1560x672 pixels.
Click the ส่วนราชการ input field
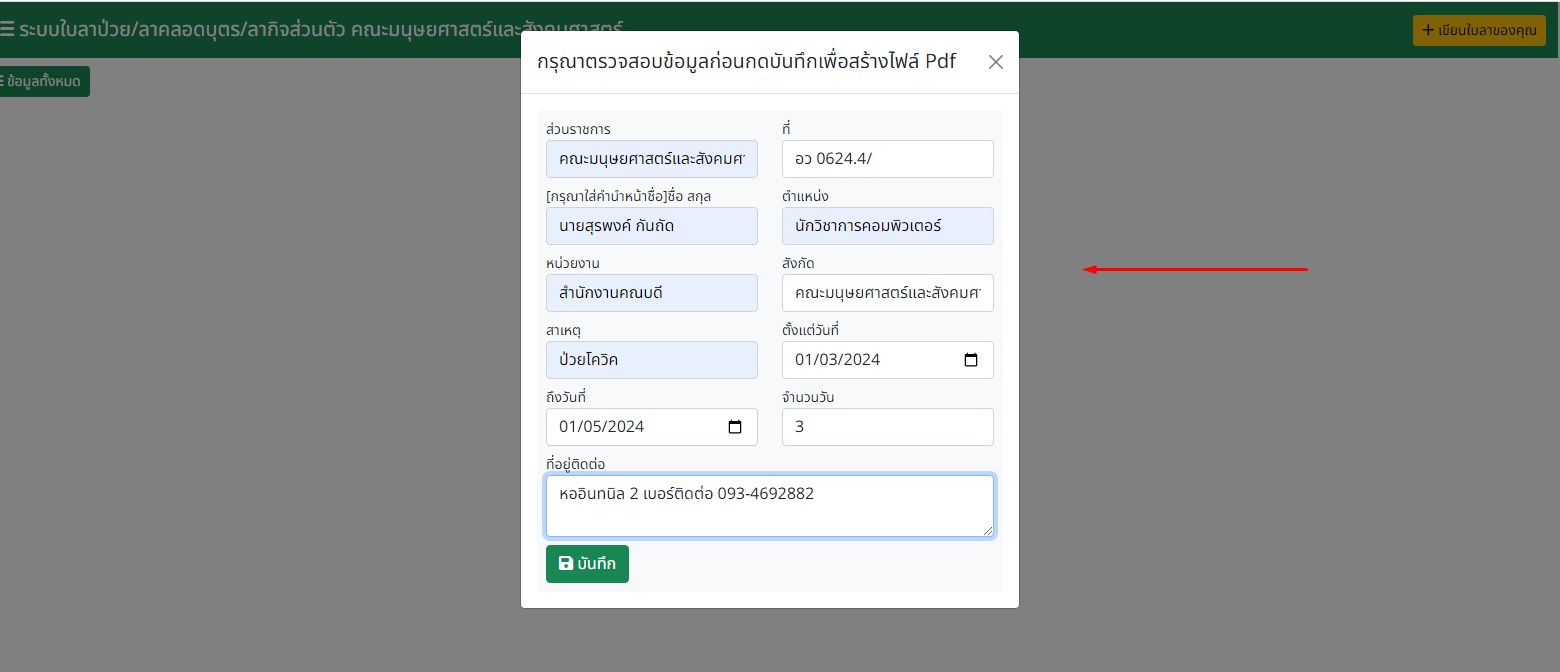coord(652,159)
